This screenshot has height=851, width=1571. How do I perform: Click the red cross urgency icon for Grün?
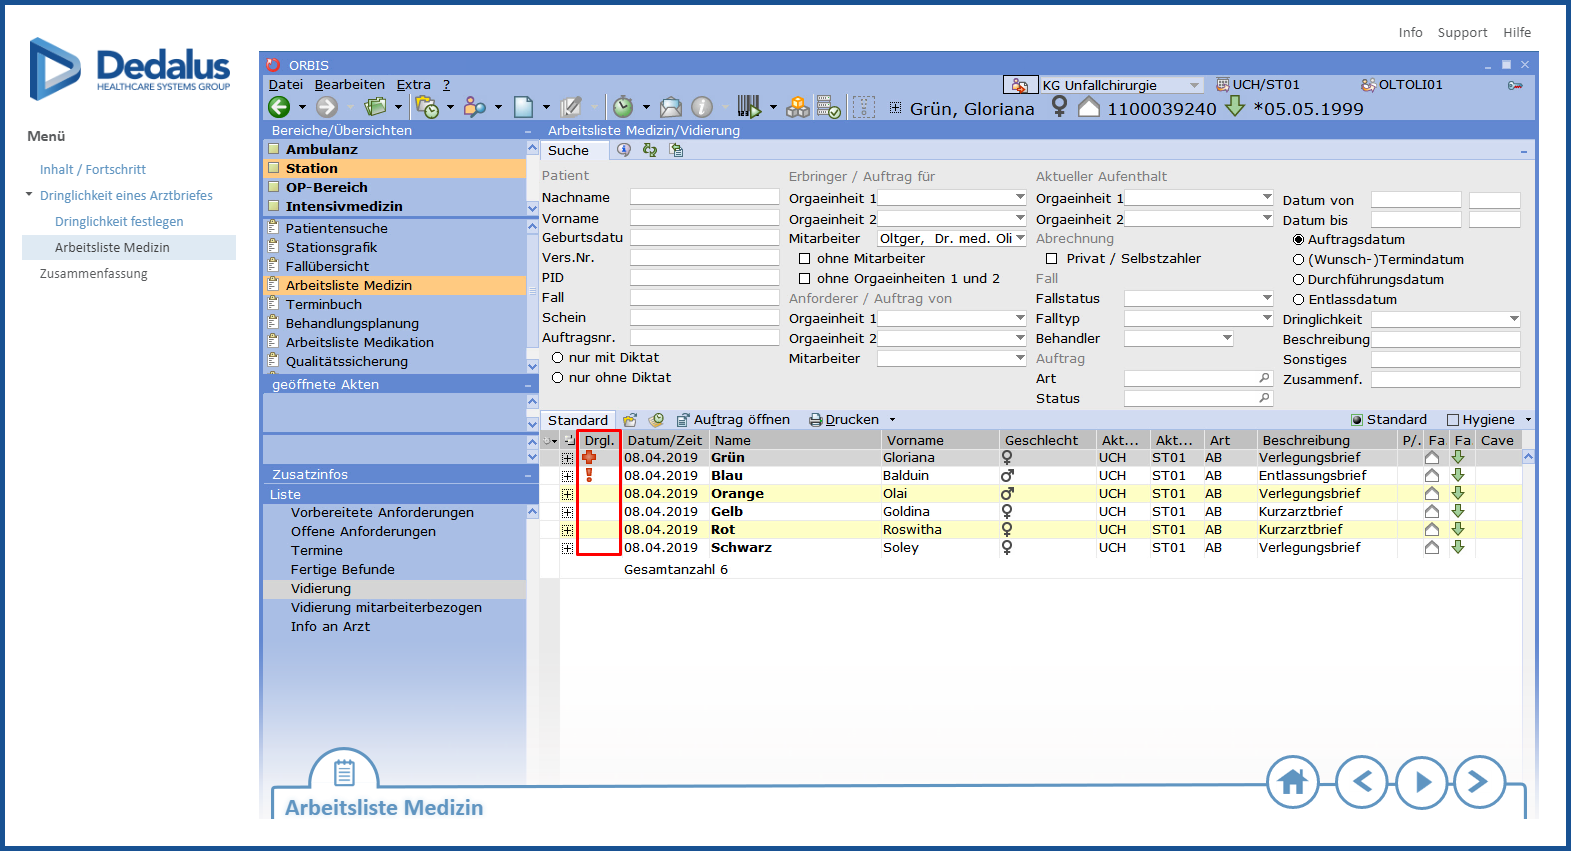589,458
